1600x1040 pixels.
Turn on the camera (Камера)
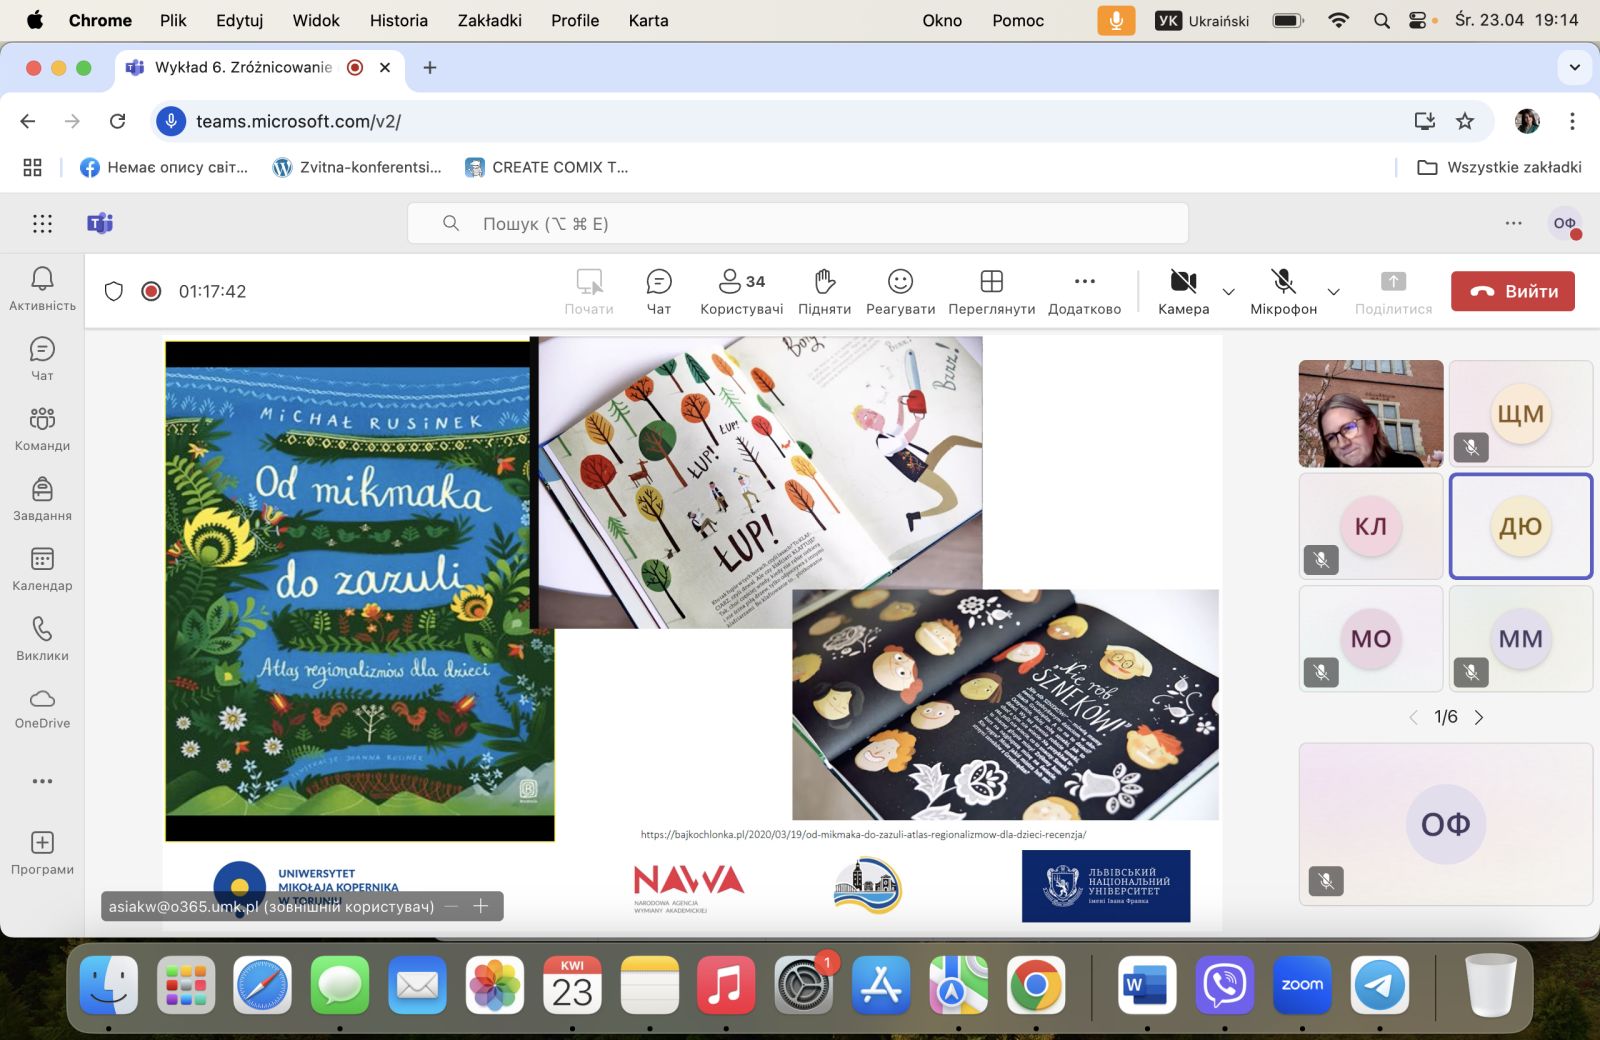point(1183,291)
